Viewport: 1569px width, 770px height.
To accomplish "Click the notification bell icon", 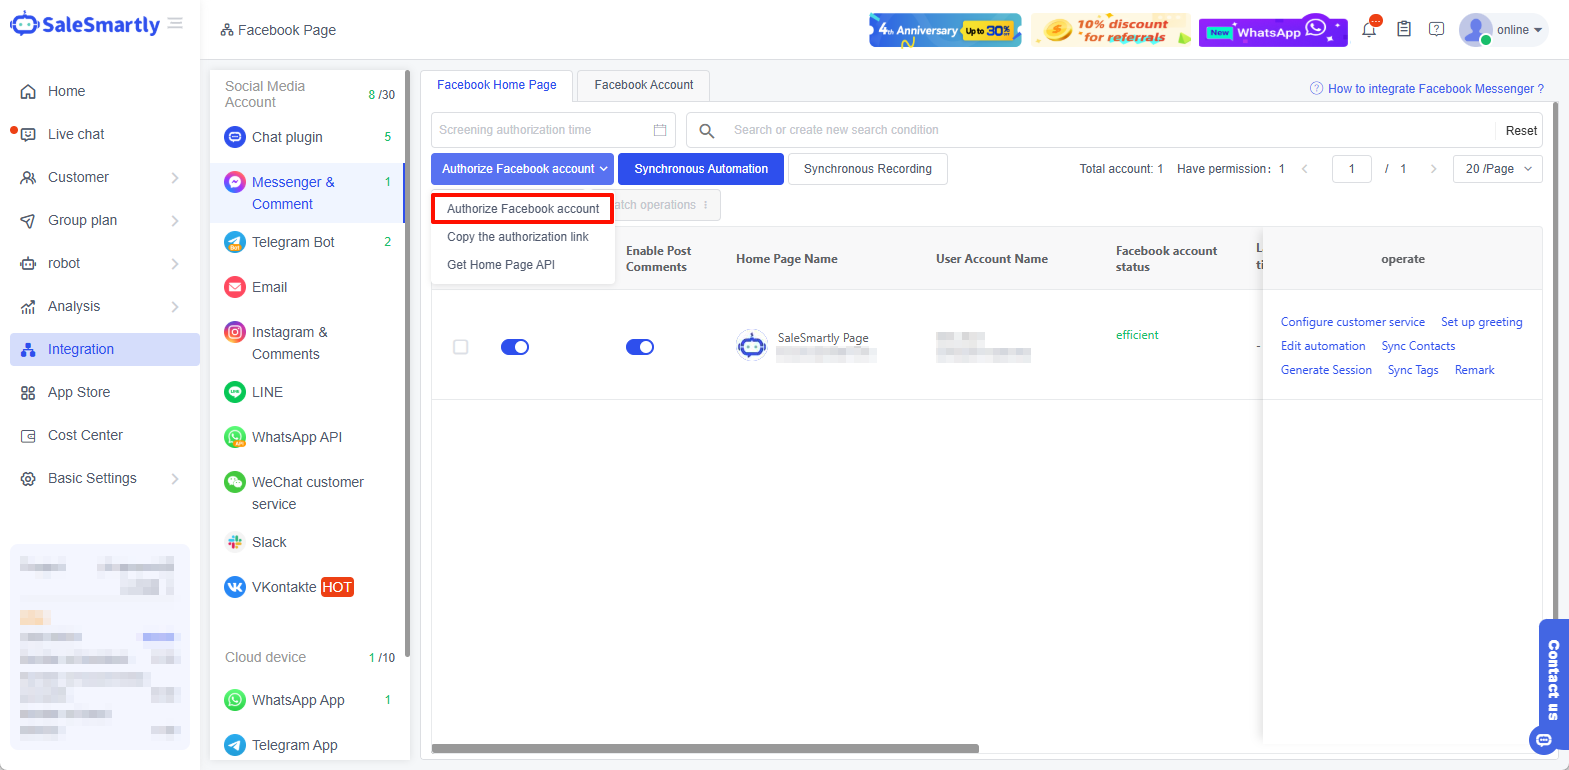I will point(1369,30).
